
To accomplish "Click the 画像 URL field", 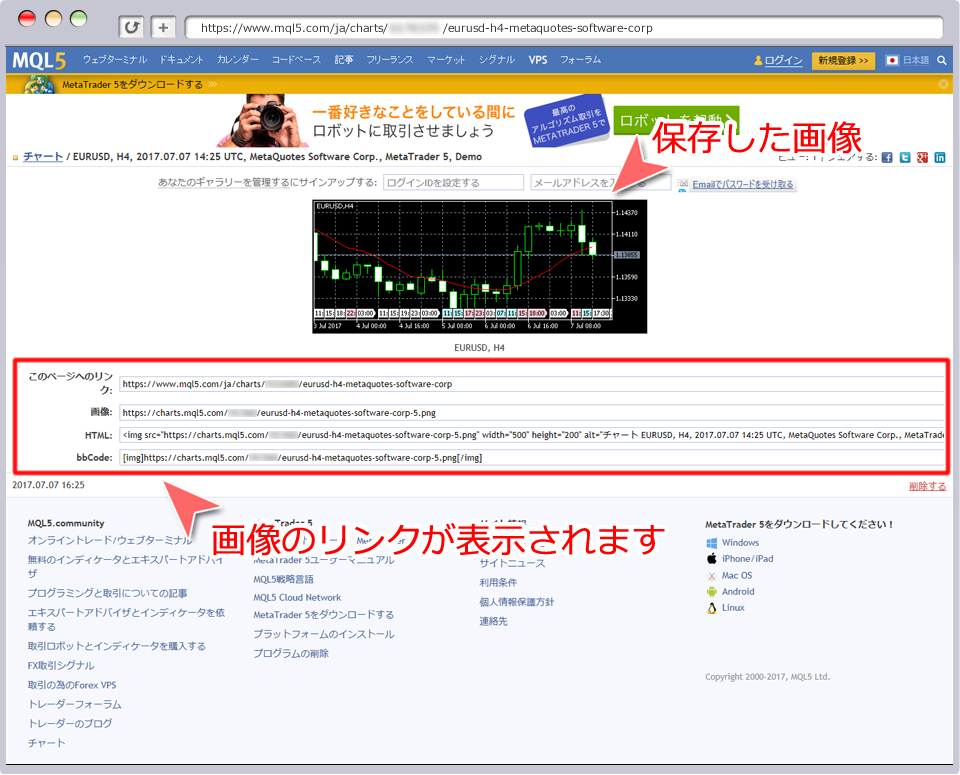I will [x=531, y=413].
